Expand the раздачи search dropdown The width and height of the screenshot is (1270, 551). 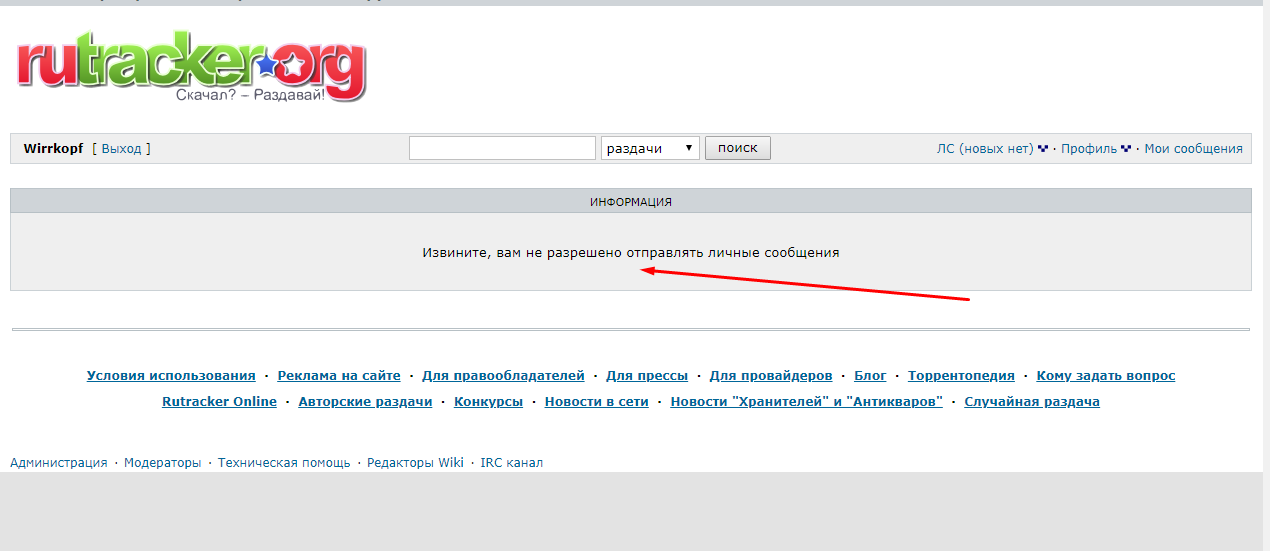coord(650,148)
